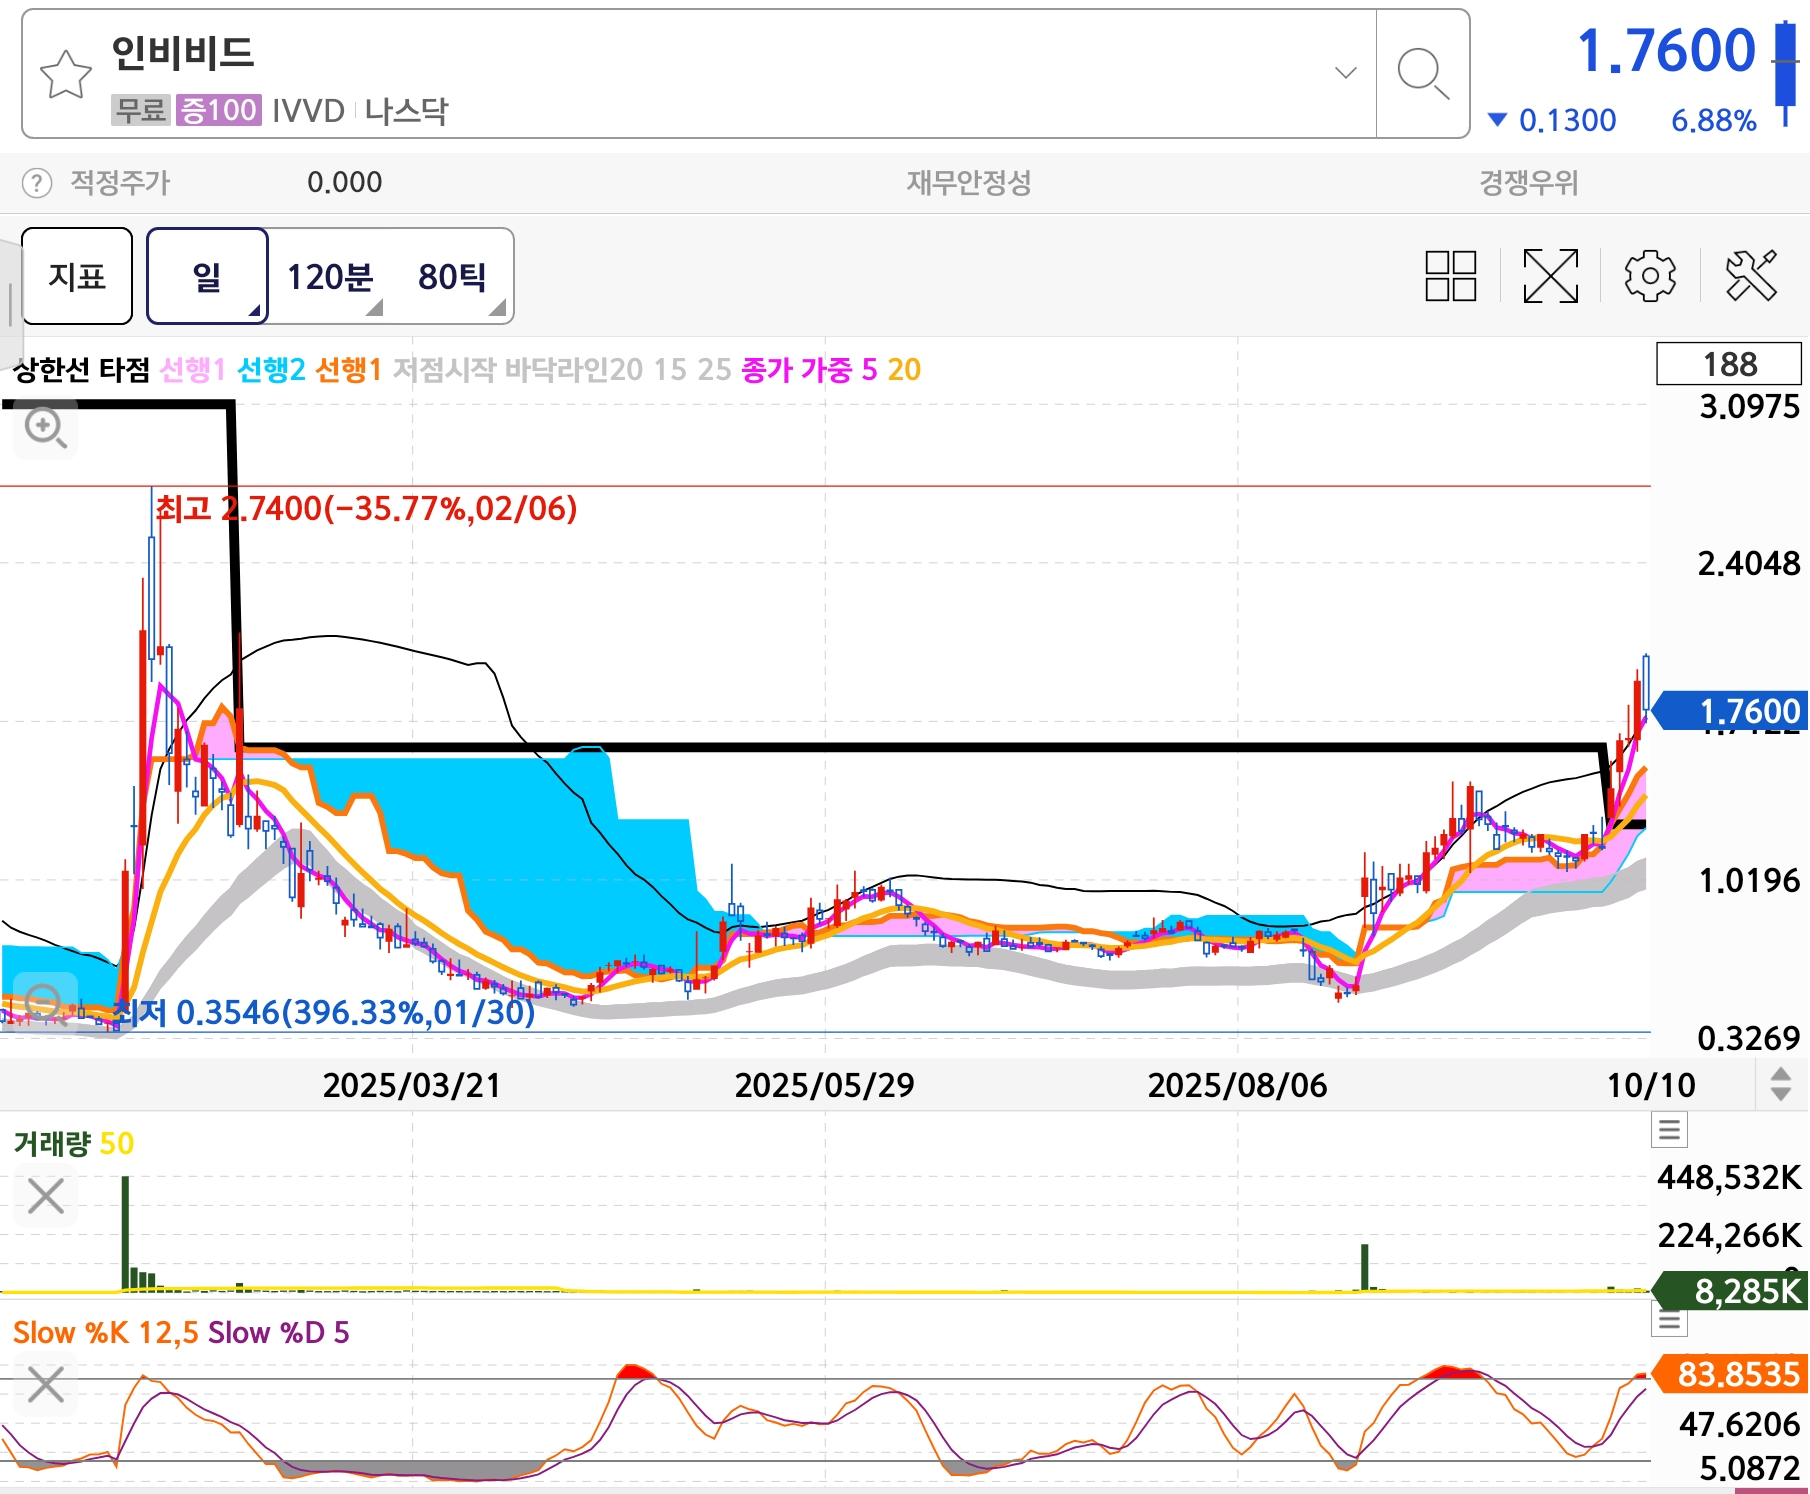Click the 무료 badge
Screen dimensions: 1810x1494
pyautogui.click(x=141, y=110)
